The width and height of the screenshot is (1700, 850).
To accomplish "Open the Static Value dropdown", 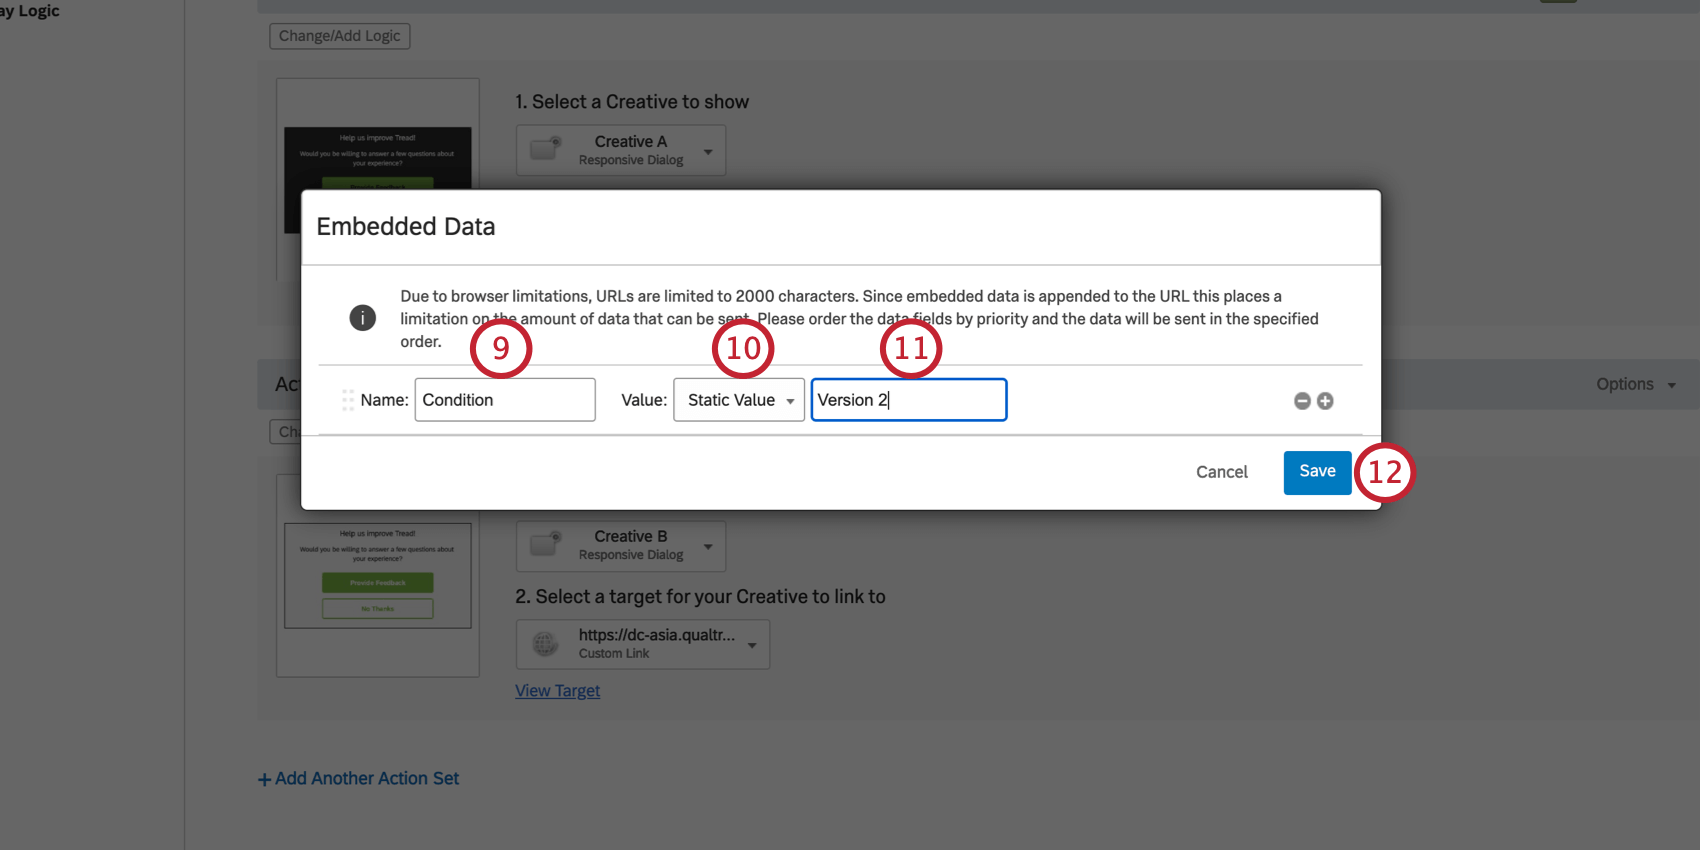I will [738, 400].
